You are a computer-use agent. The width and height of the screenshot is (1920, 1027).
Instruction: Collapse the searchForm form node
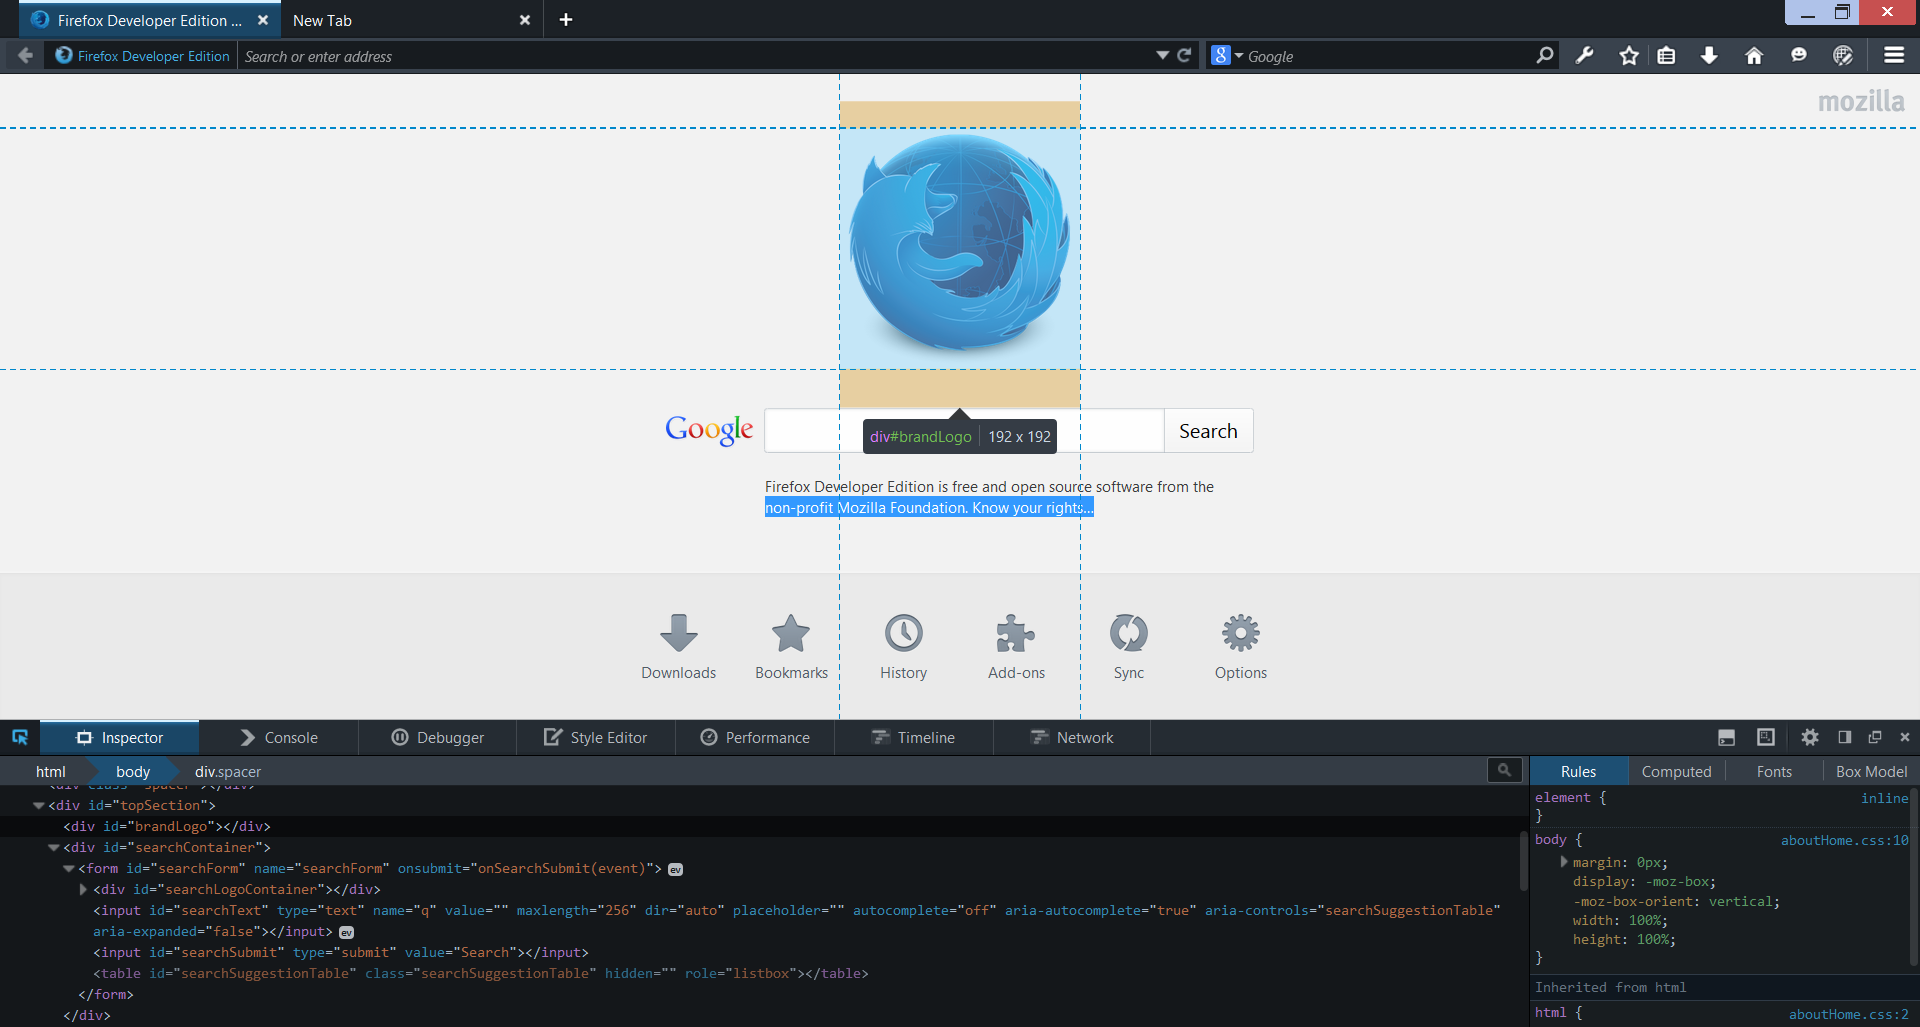pos(69,869)
